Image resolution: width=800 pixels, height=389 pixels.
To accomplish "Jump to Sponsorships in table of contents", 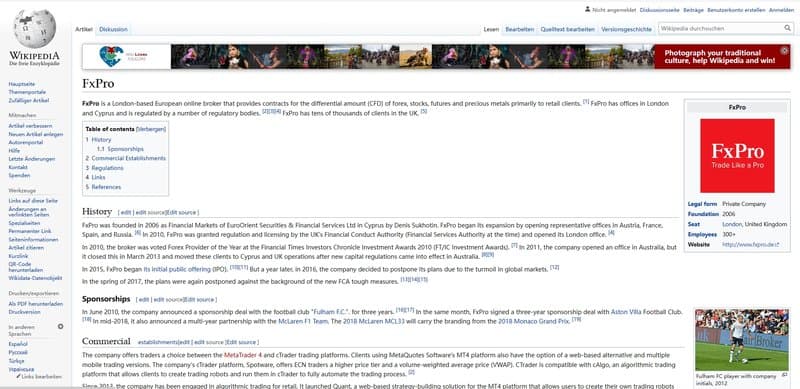I will [126, 149].
